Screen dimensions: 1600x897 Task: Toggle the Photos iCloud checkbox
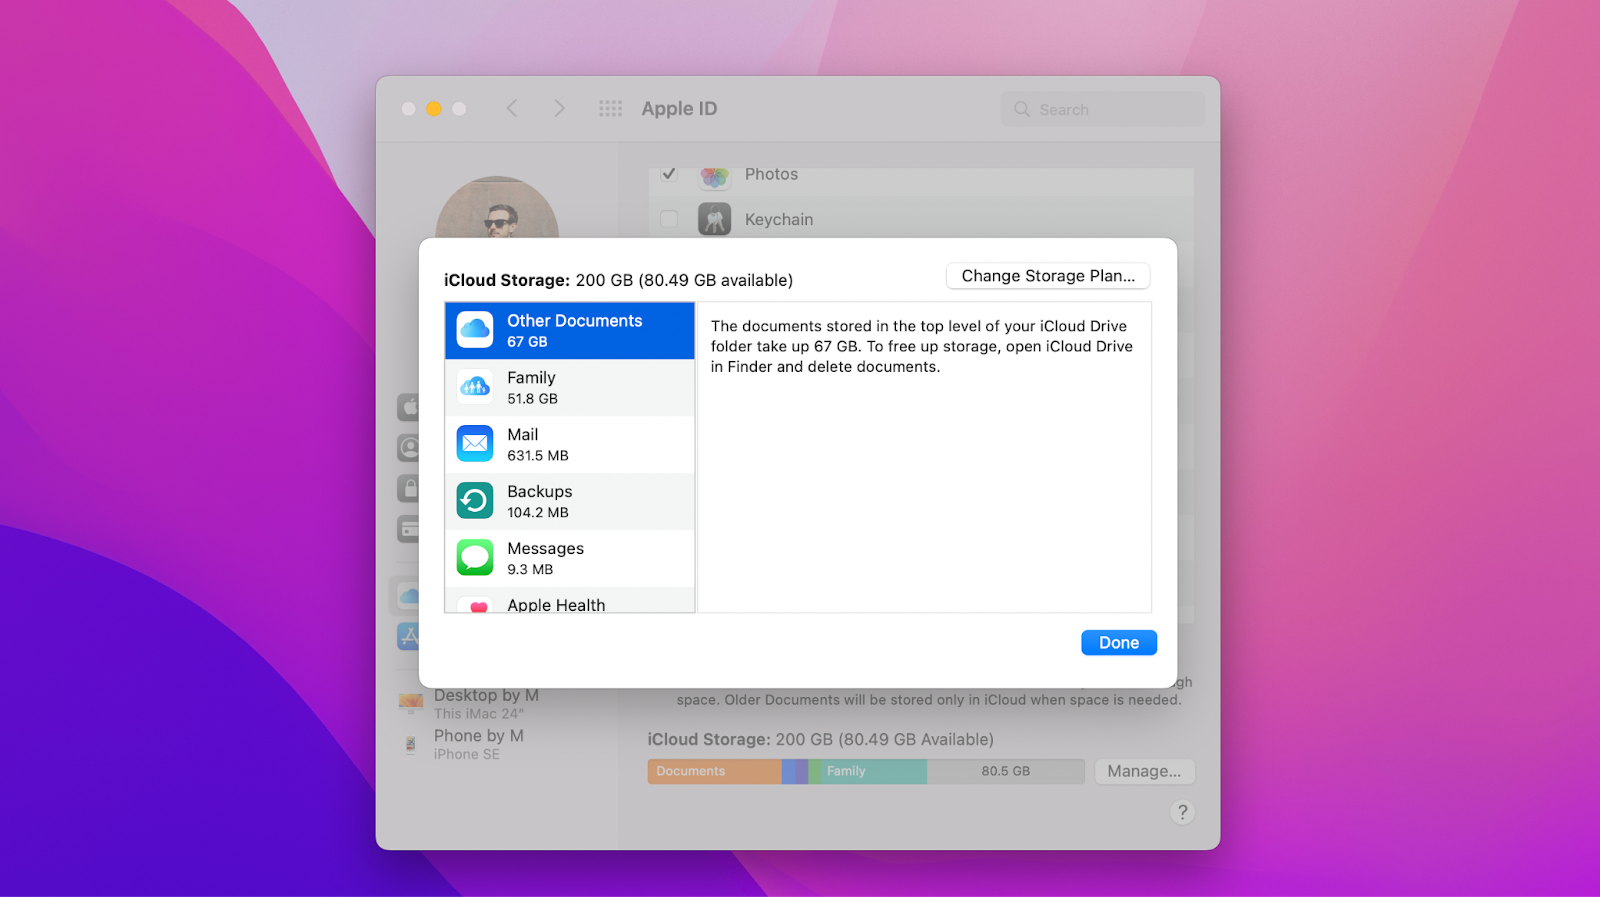point(669,174)
